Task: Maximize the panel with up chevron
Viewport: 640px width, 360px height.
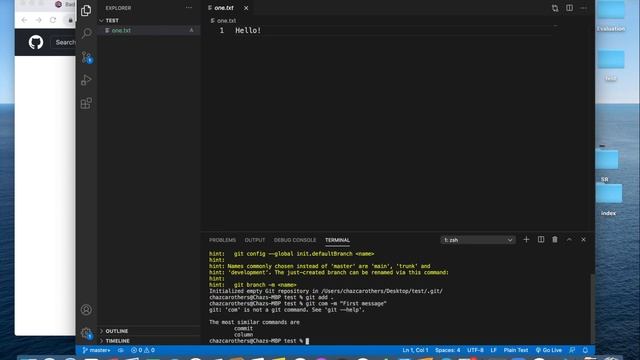Action: tap(569, 240)
